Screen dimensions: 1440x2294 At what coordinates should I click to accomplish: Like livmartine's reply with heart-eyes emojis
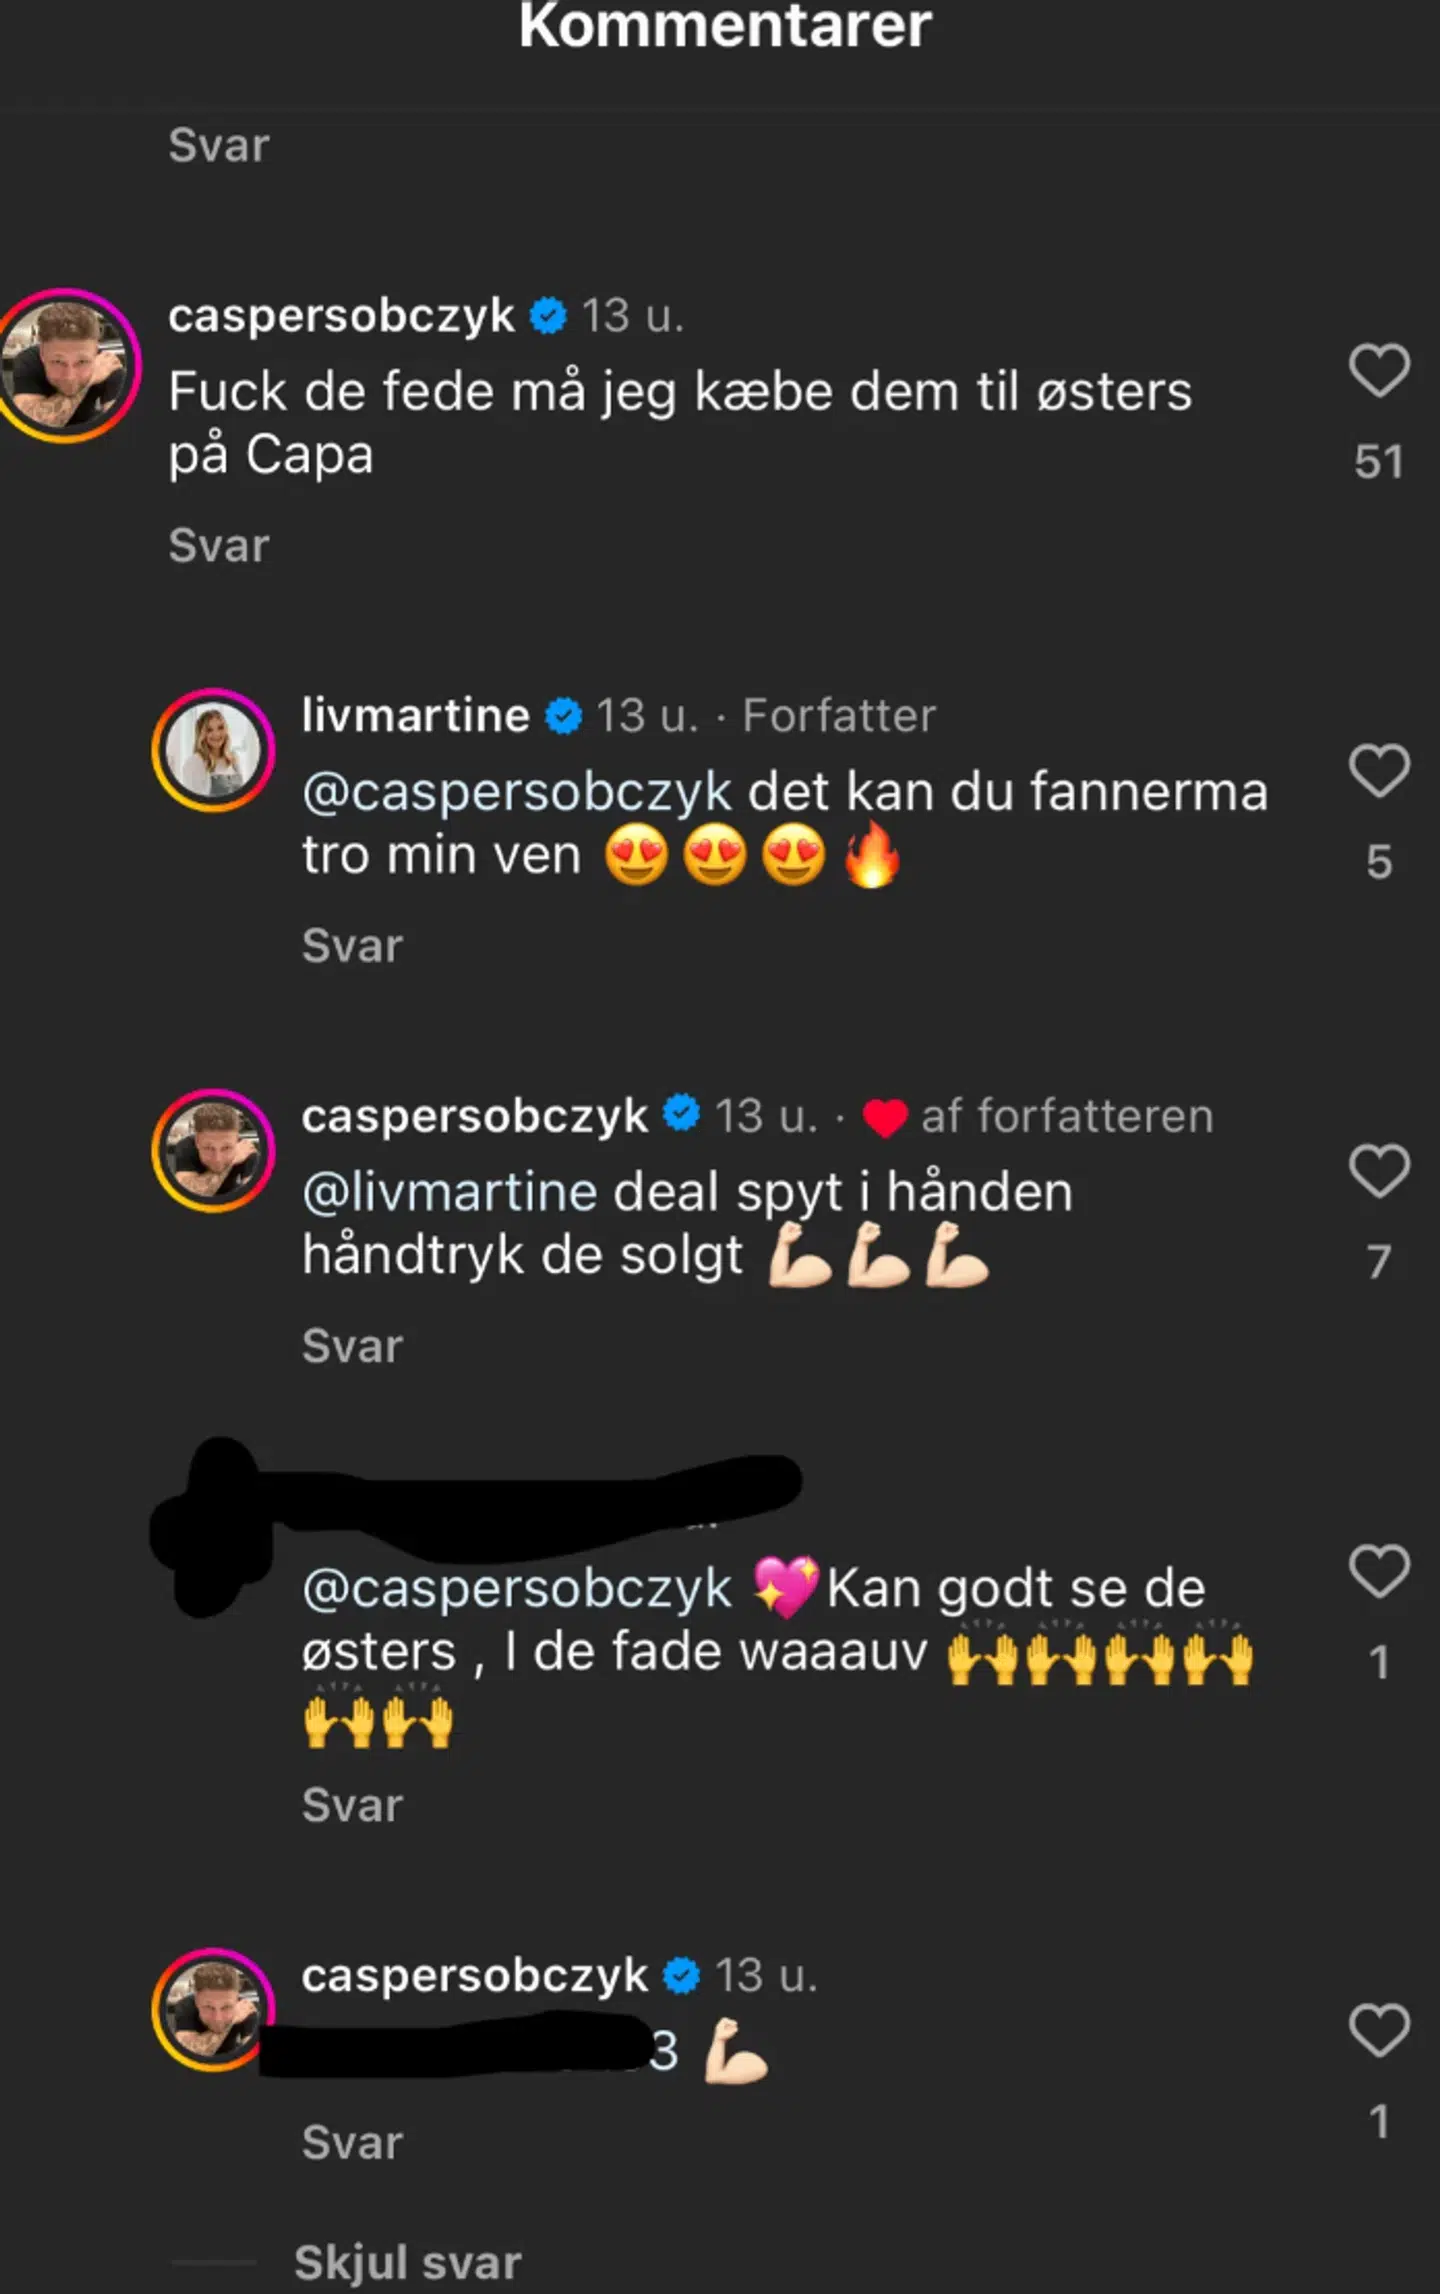pos(1379,772)
